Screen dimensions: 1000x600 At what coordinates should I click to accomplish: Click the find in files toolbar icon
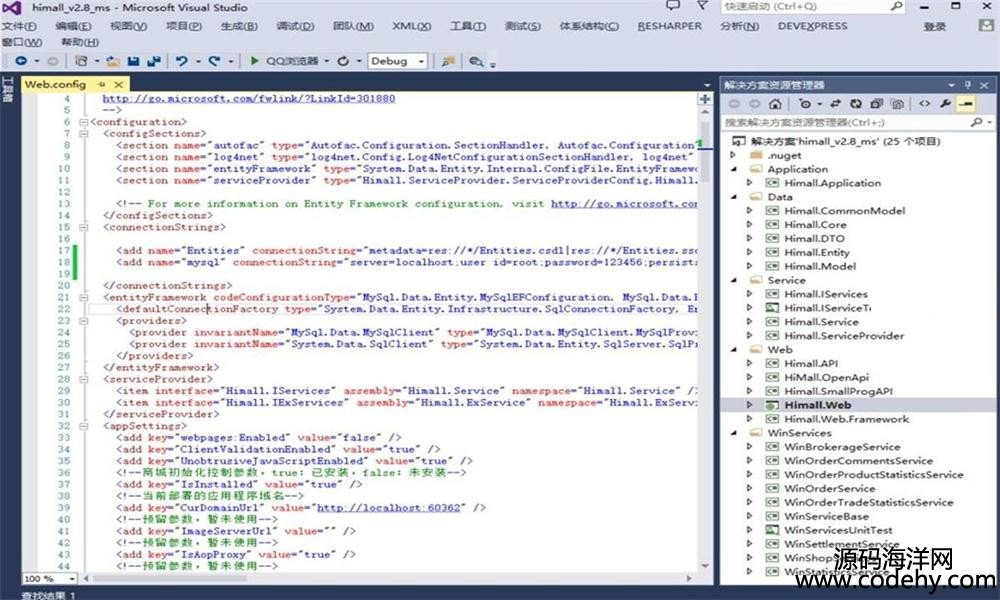click(448, 61)
